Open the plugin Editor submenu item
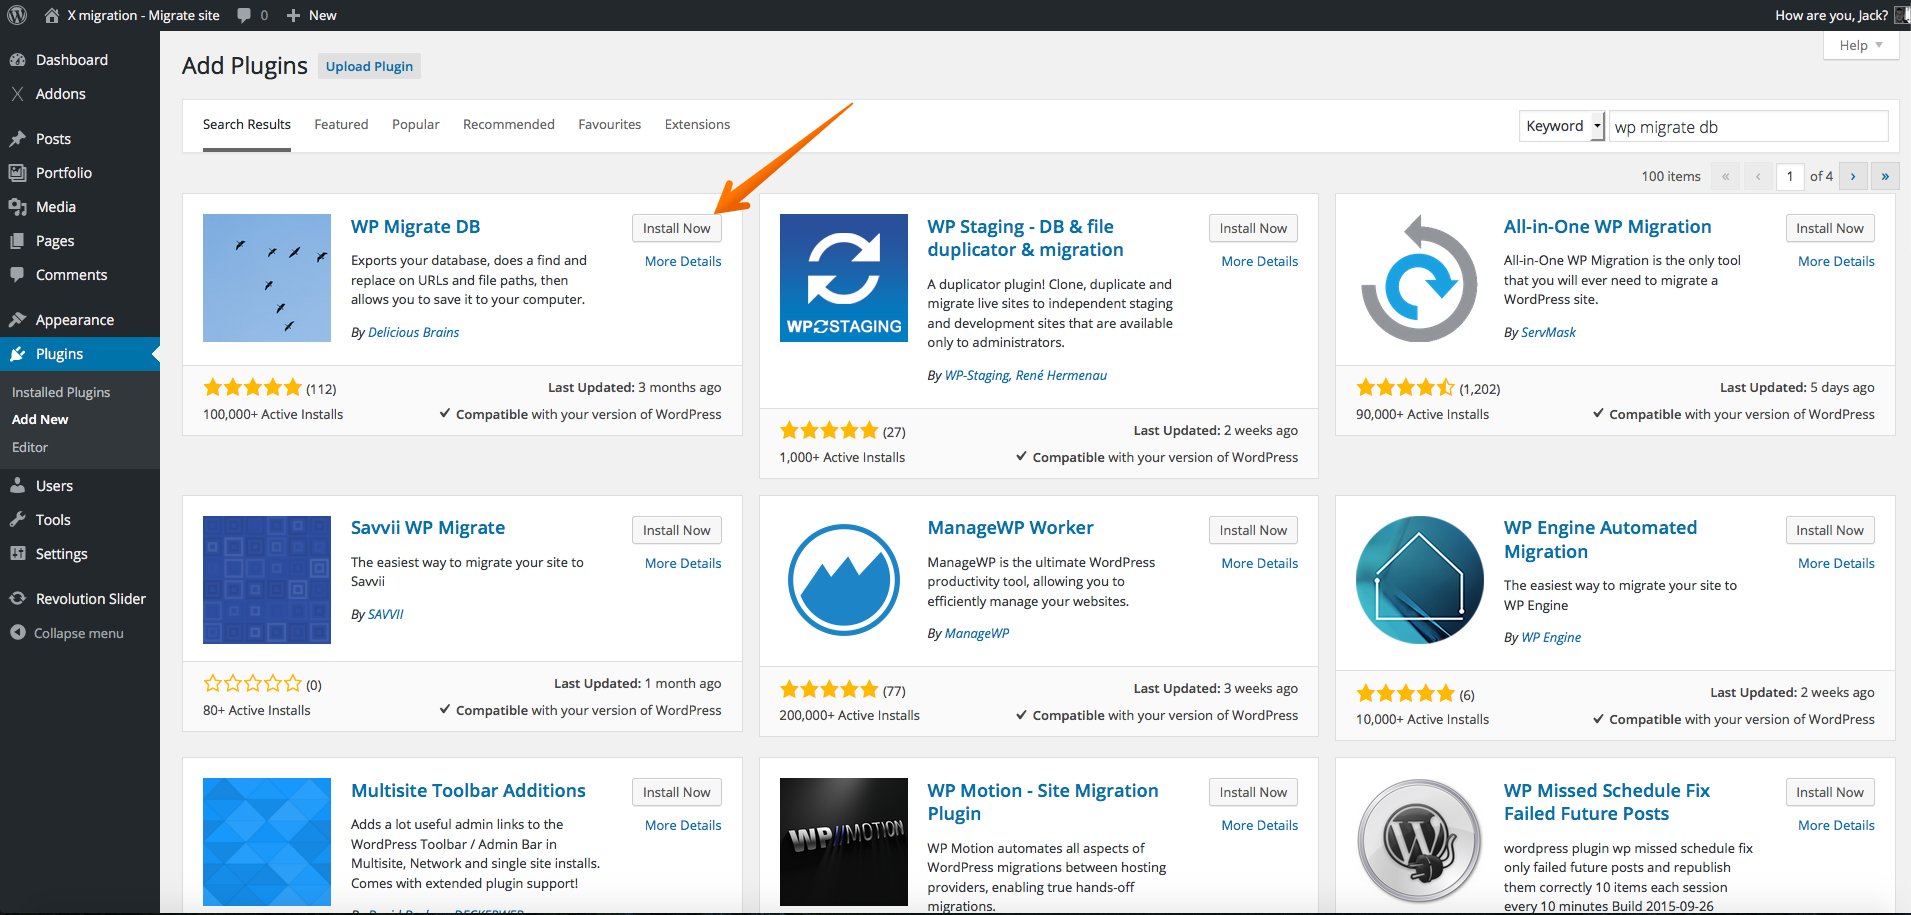Image resolution: width=1911 pixels, height=915 pixels. tap(30, 447)
